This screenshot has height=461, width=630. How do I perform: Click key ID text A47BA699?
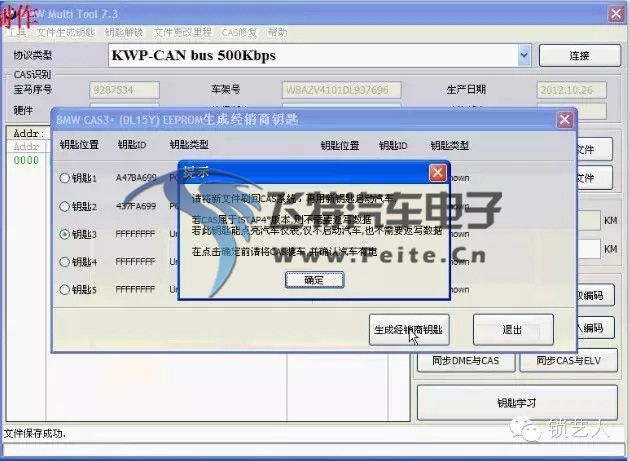136,178
